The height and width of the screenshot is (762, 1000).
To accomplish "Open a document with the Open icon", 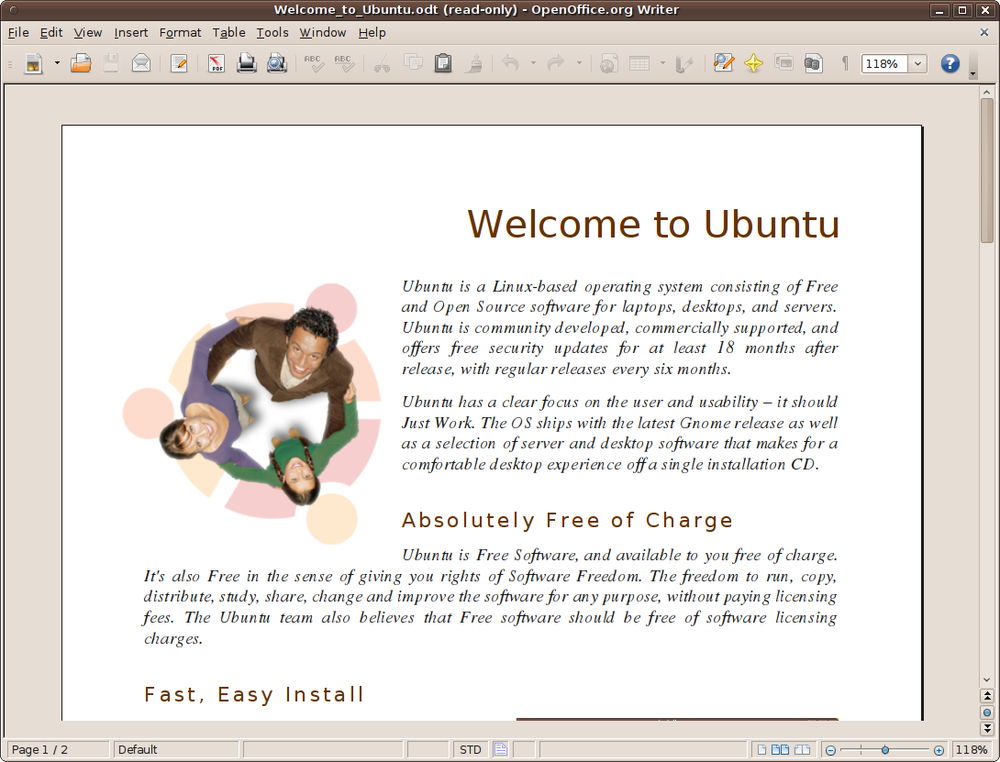I will [x=81, y=63].
